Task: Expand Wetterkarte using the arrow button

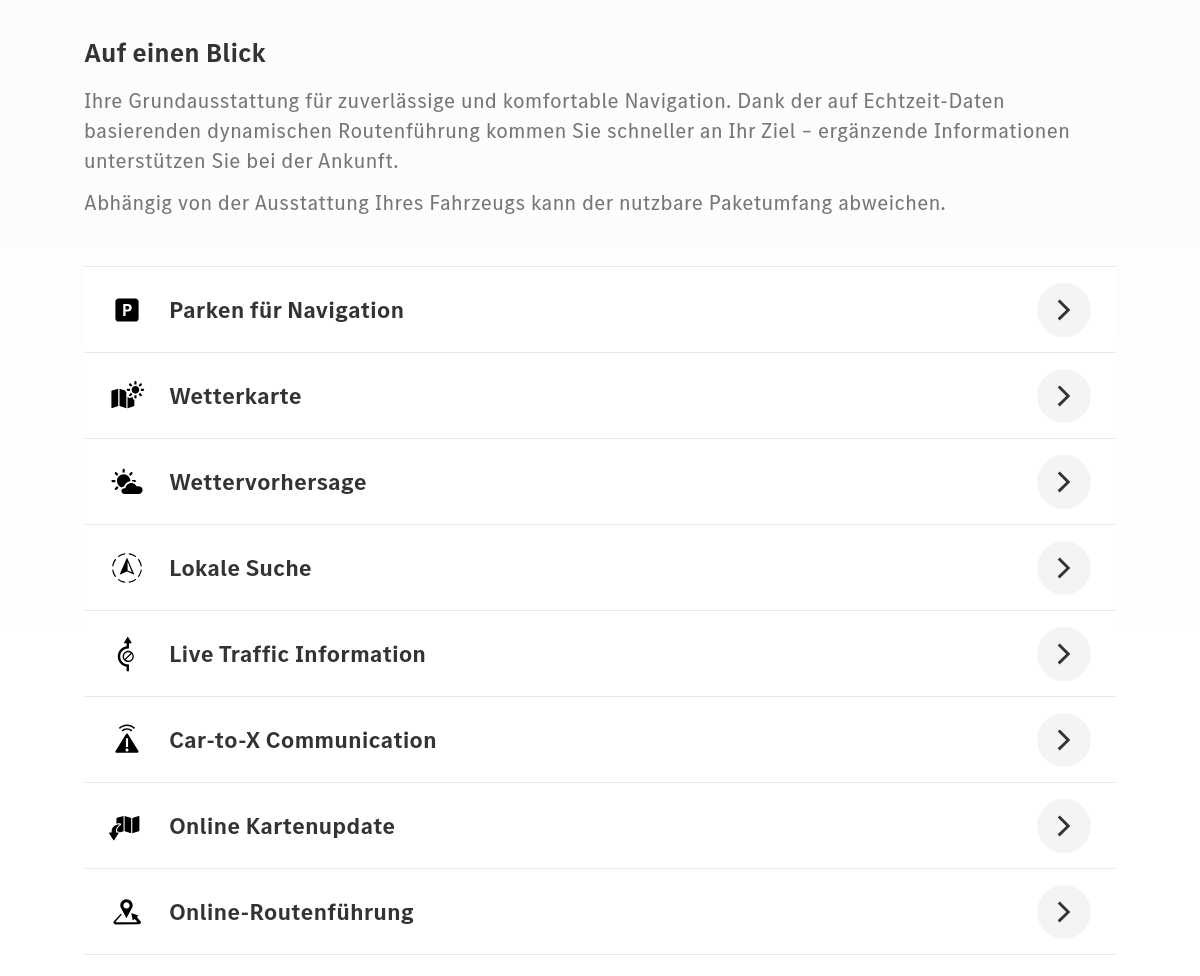Action: (x=1064, y=396)
